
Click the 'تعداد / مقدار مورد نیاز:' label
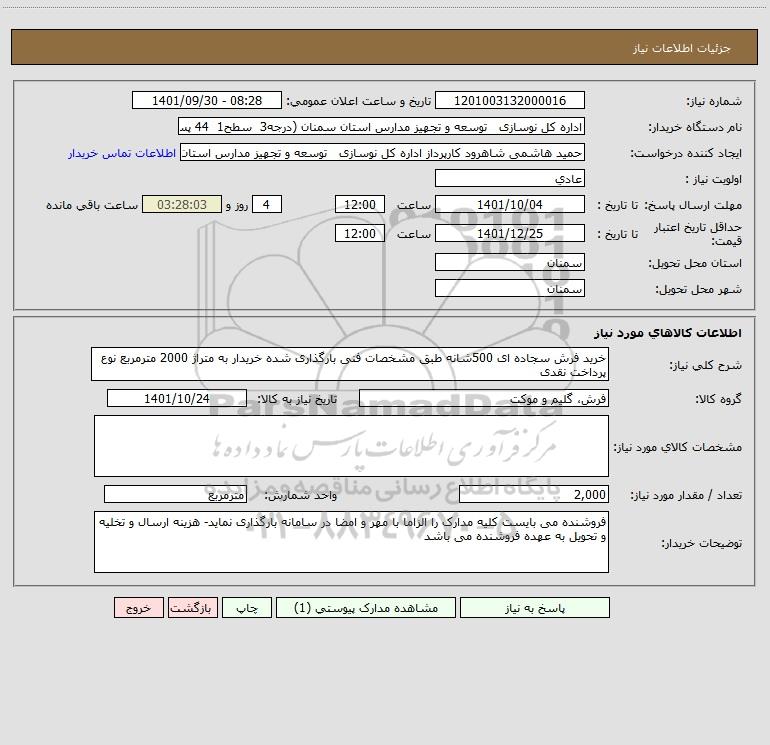click(686, 496)
